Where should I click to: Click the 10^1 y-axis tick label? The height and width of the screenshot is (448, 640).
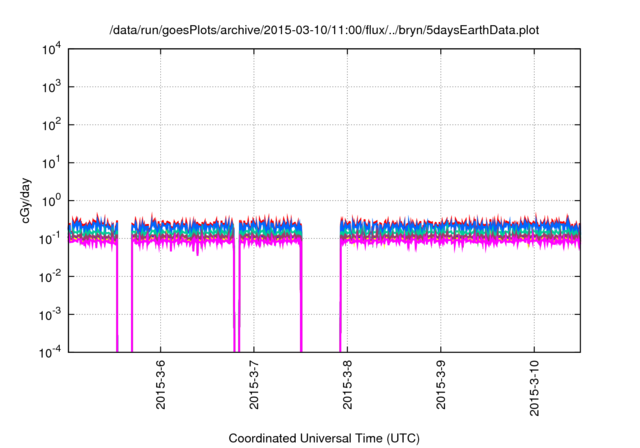[x=51, y=163]
